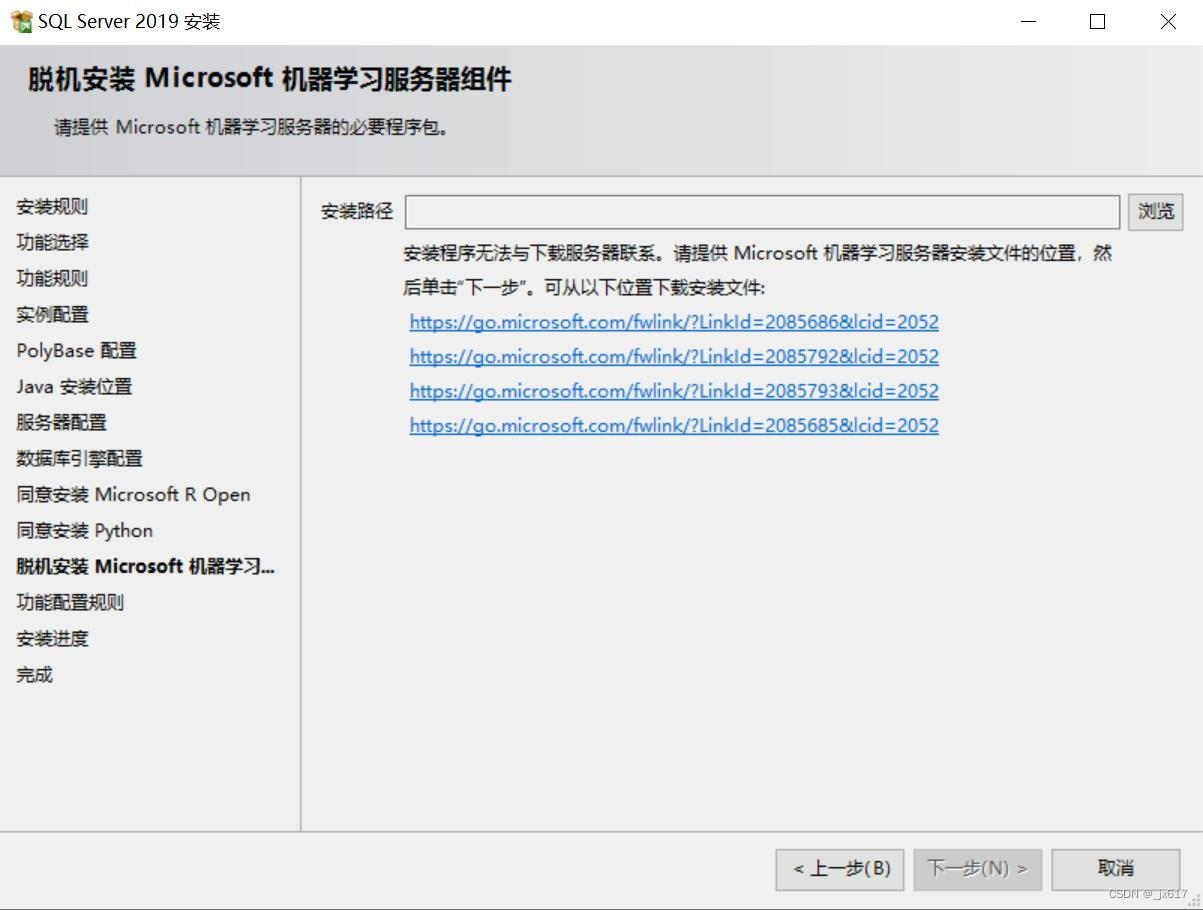Go back with the 上一步(B) button

[x=840, y=869]
